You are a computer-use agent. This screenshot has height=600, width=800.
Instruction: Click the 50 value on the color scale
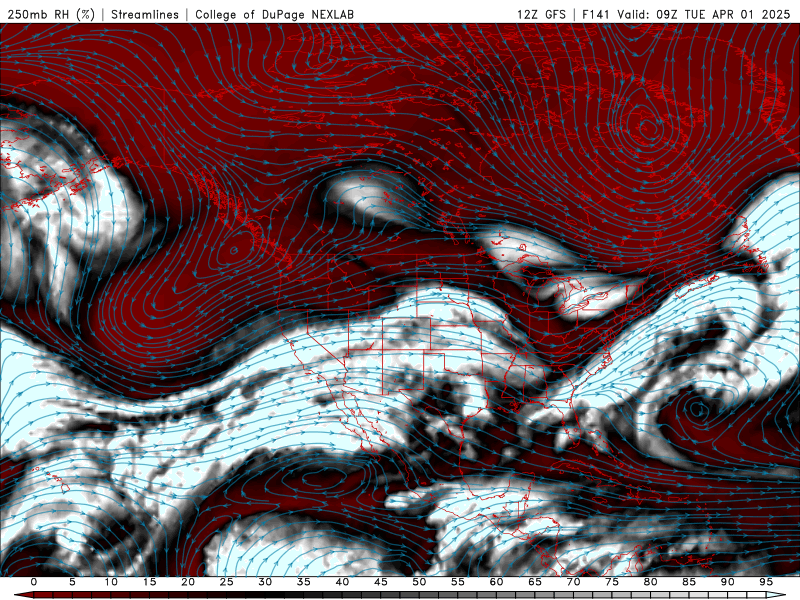(419, 582)
